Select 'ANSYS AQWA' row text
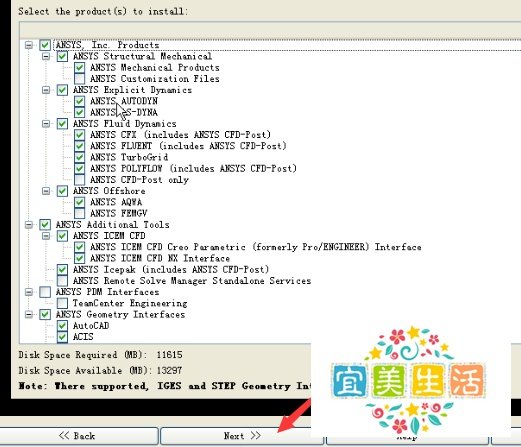 (x=116, y=202)
